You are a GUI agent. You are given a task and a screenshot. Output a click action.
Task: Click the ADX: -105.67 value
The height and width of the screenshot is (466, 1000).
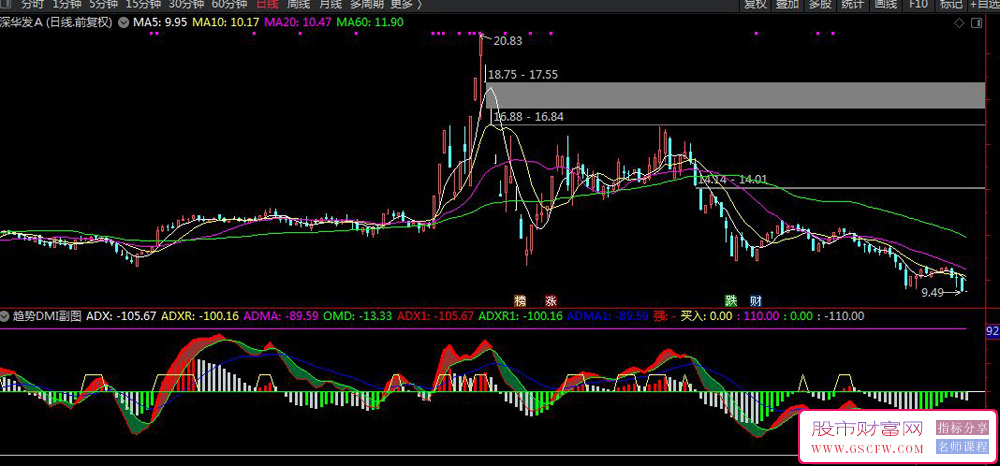(x=121, y=316)
